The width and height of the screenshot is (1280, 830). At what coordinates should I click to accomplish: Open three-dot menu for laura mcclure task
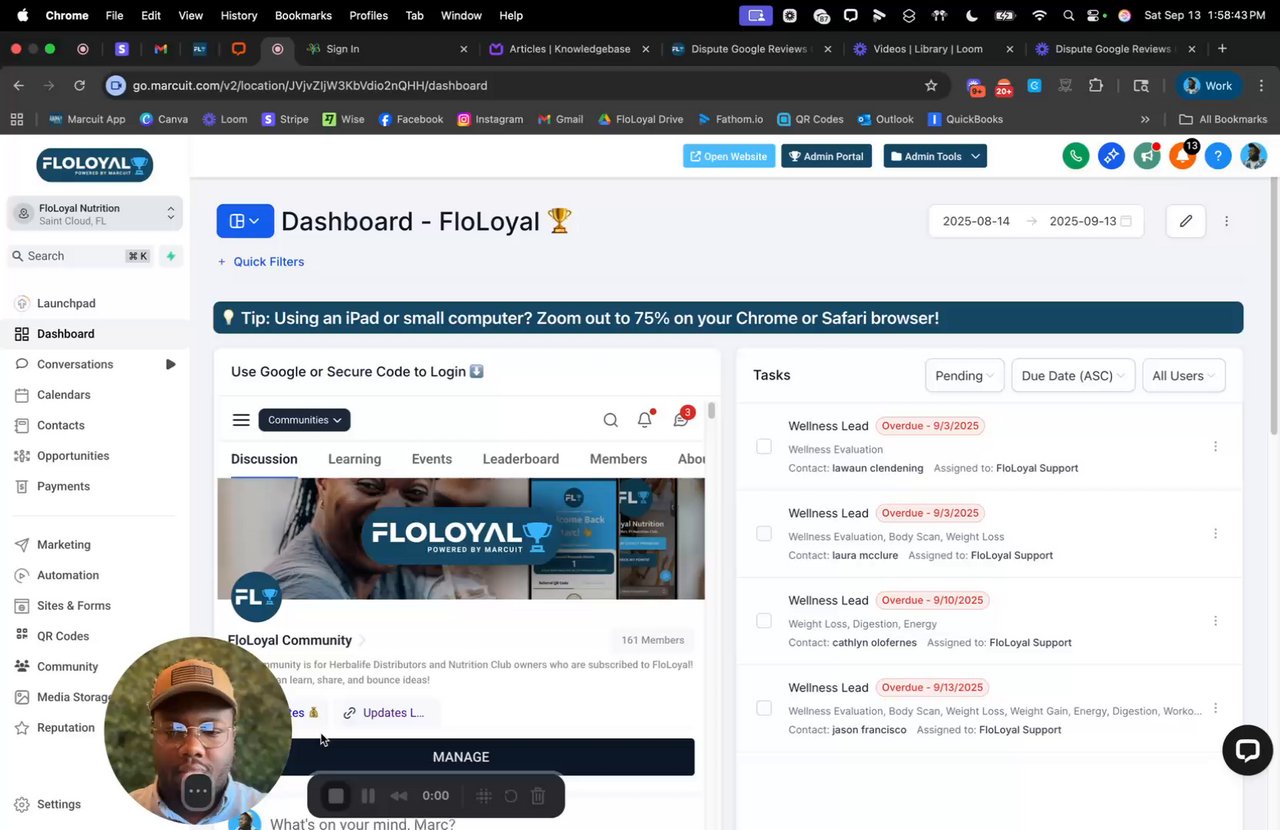click(1215, 534)
